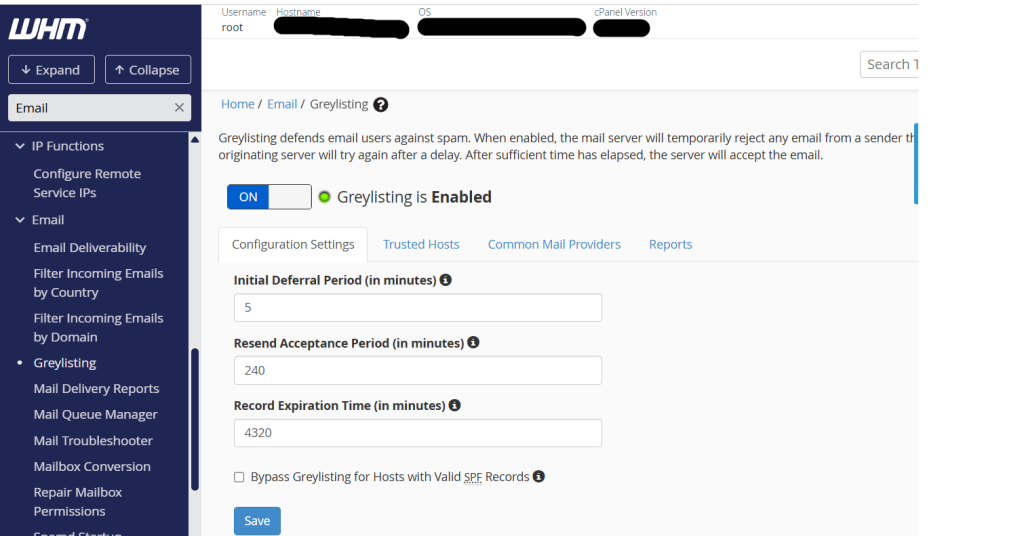Switch to the Trusted Hosts tab
1024x536 pixels.
pyautogui.click(x=421, y=244)
